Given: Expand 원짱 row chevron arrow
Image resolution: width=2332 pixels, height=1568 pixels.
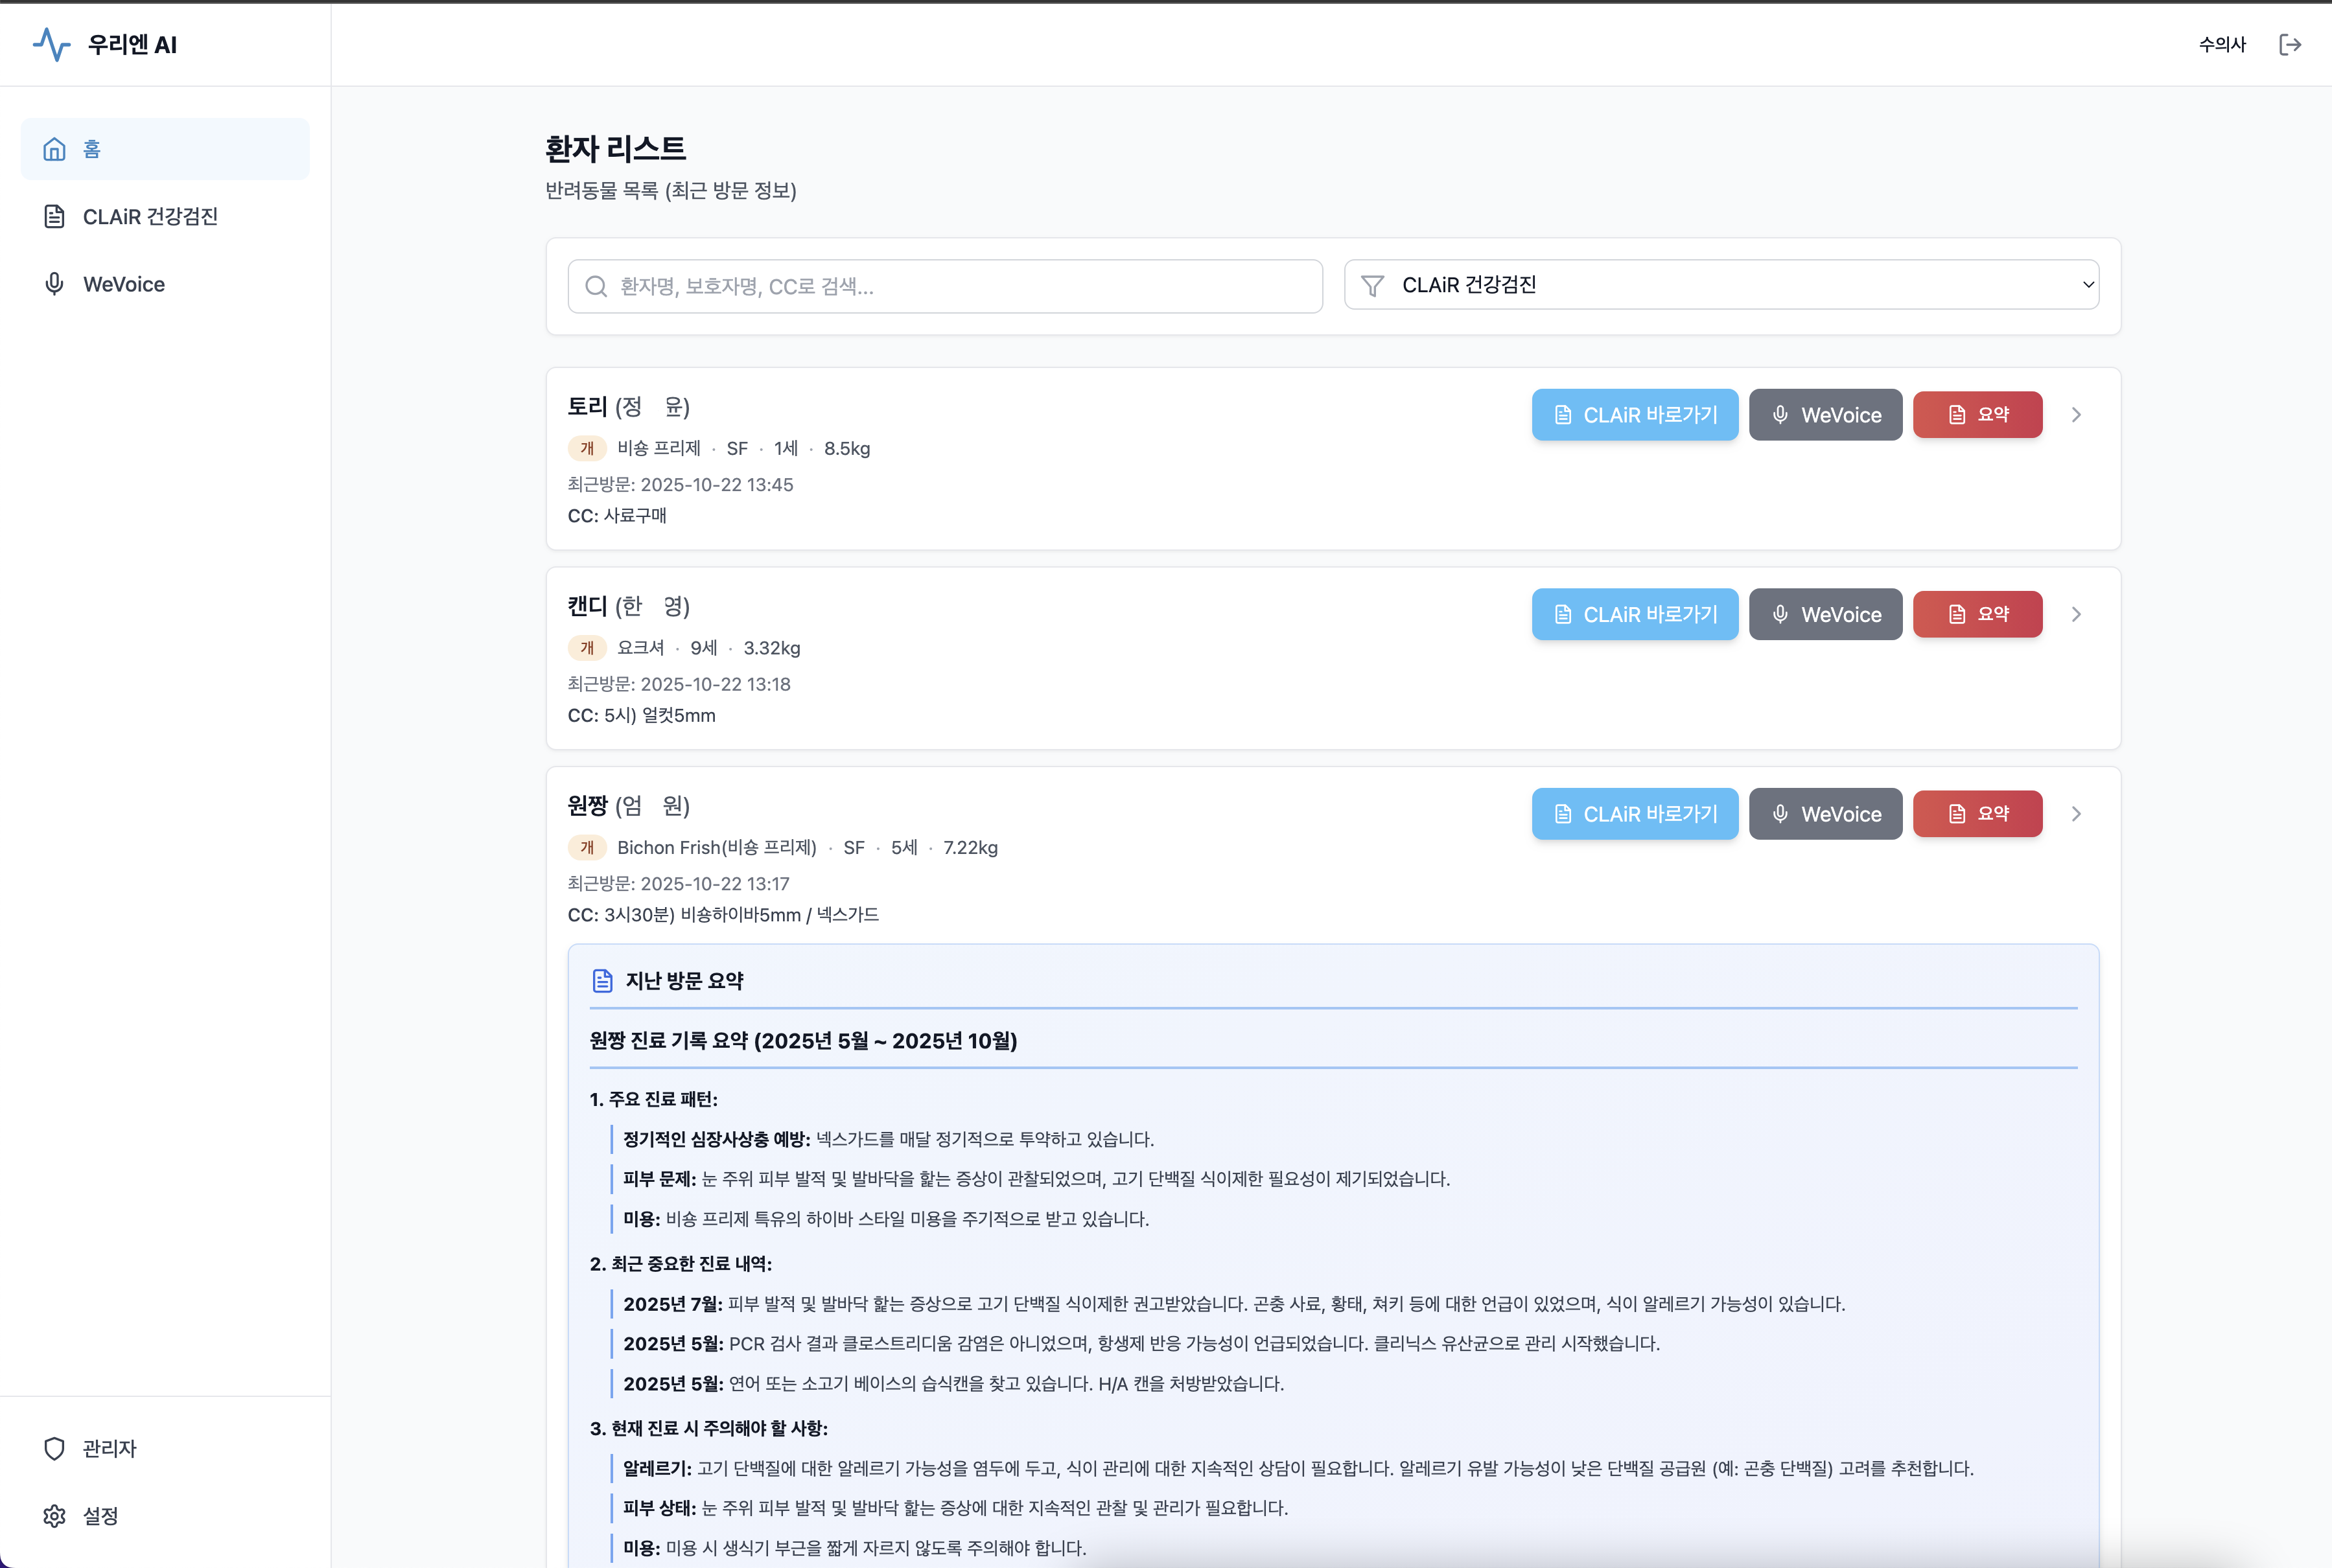Looking at the screenshot, I should [x=2076, y=813].
